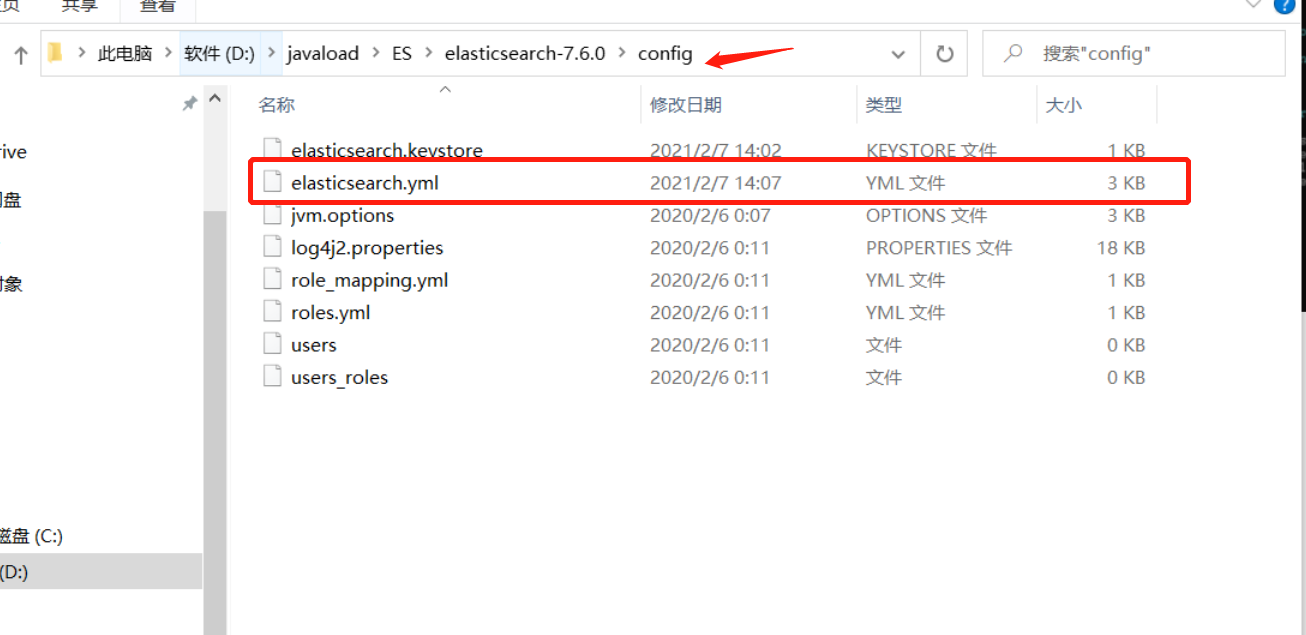Click the role_mapping.yml file name
Screen dimensions: 1306x635
coord(370,280)
